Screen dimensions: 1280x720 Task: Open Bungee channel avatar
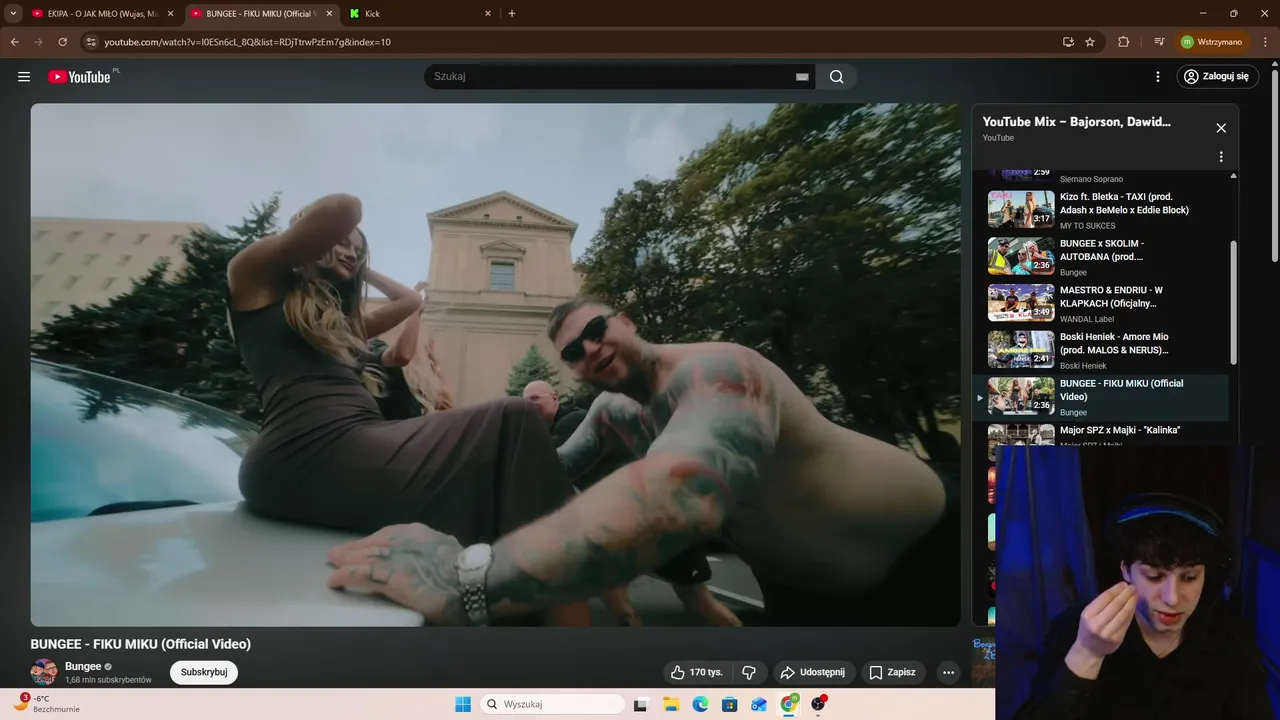tap(44, 672)
